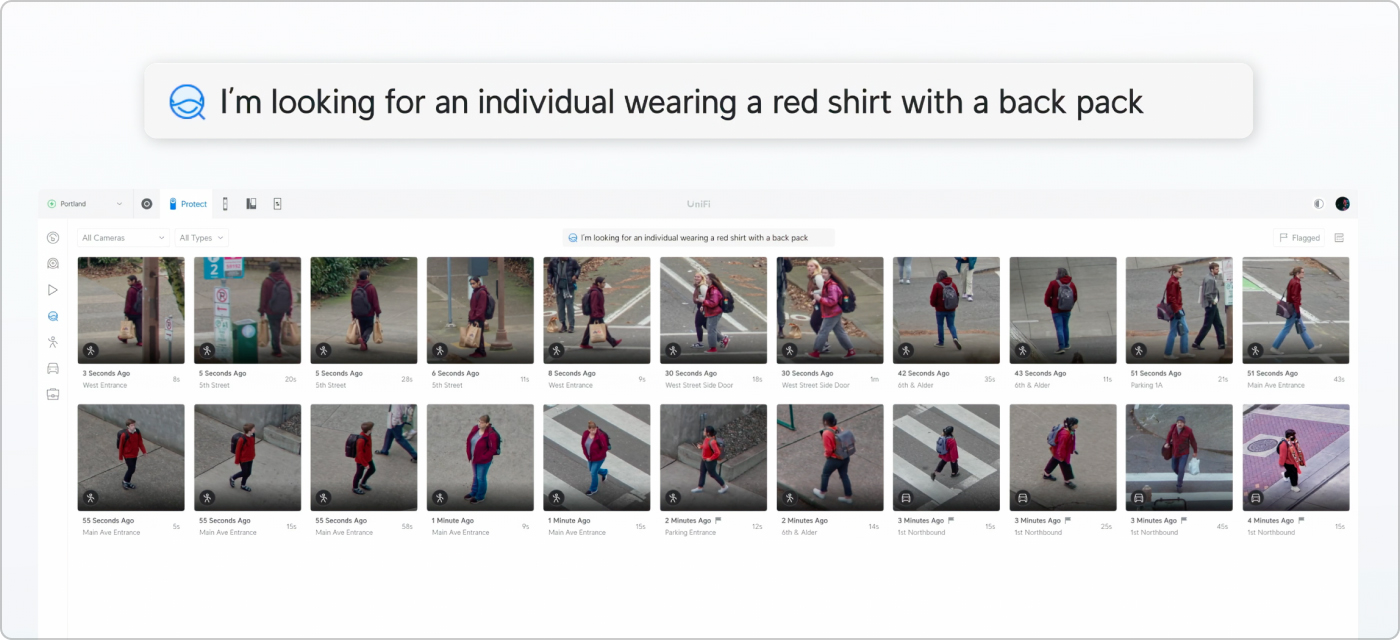The width and height of the screenshot is (1400, 640).
Task: Toggle the Flagged filter button
Action: pos(1299,238)
